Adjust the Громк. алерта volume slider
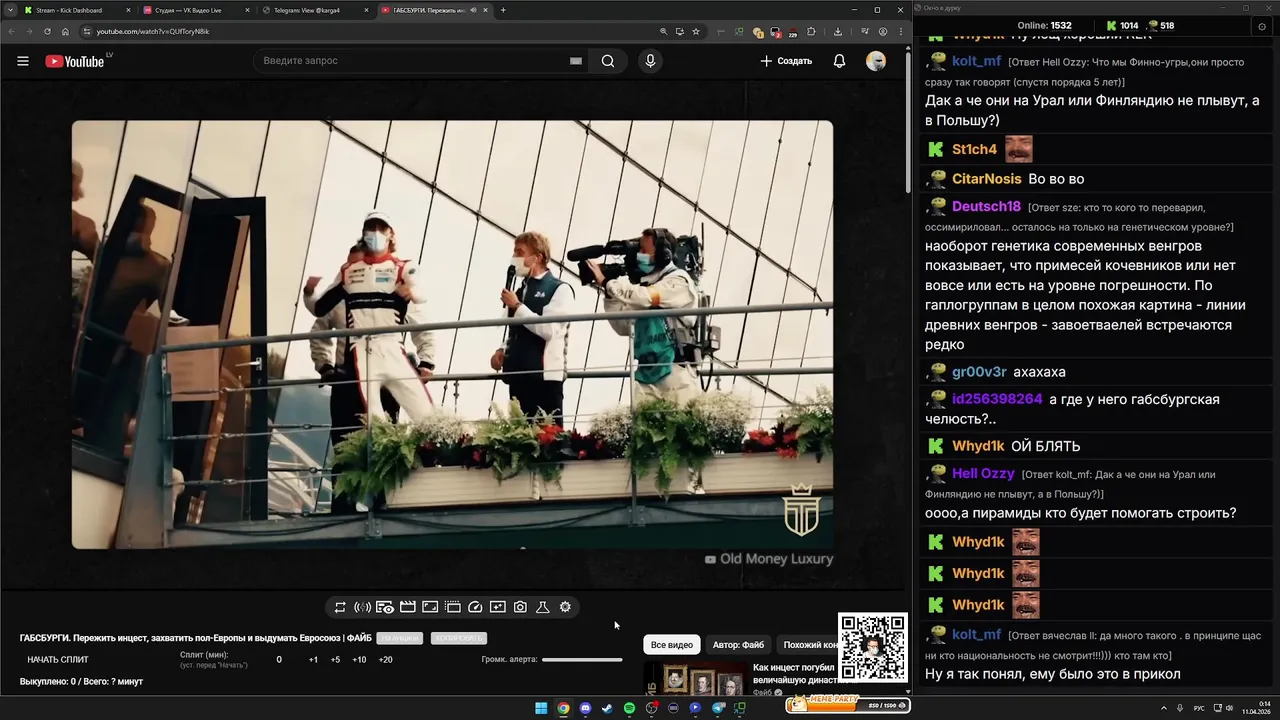Image resolution: width=1280 pixels, height=720 pixels. tap(582, 660)
